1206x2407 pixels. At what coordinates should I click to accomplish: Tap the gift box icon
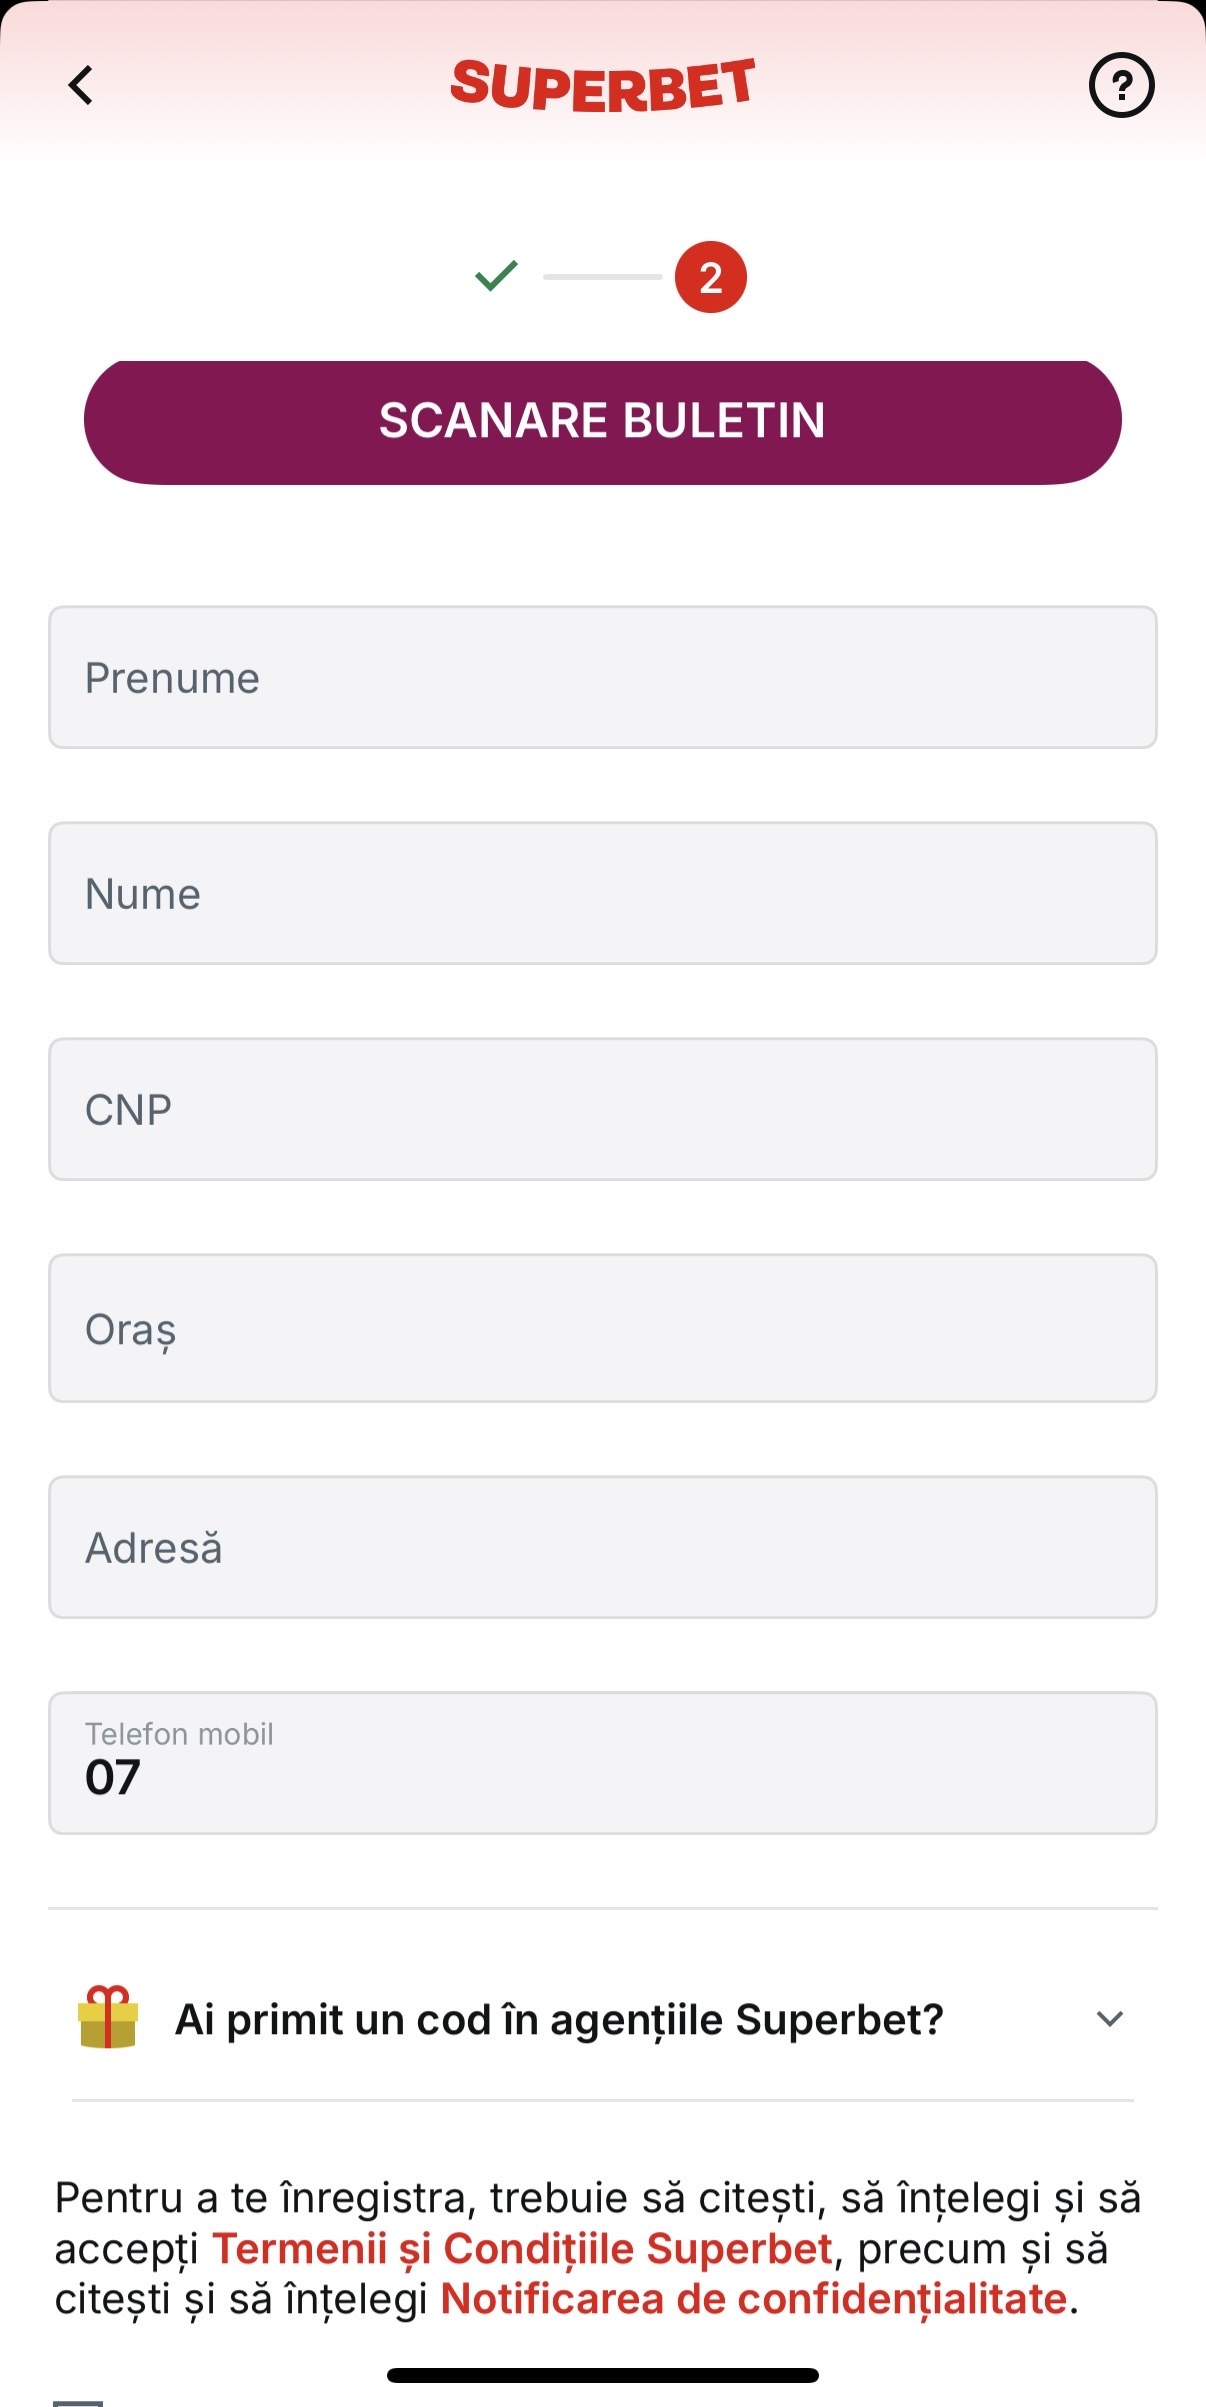pos(108,2018)
